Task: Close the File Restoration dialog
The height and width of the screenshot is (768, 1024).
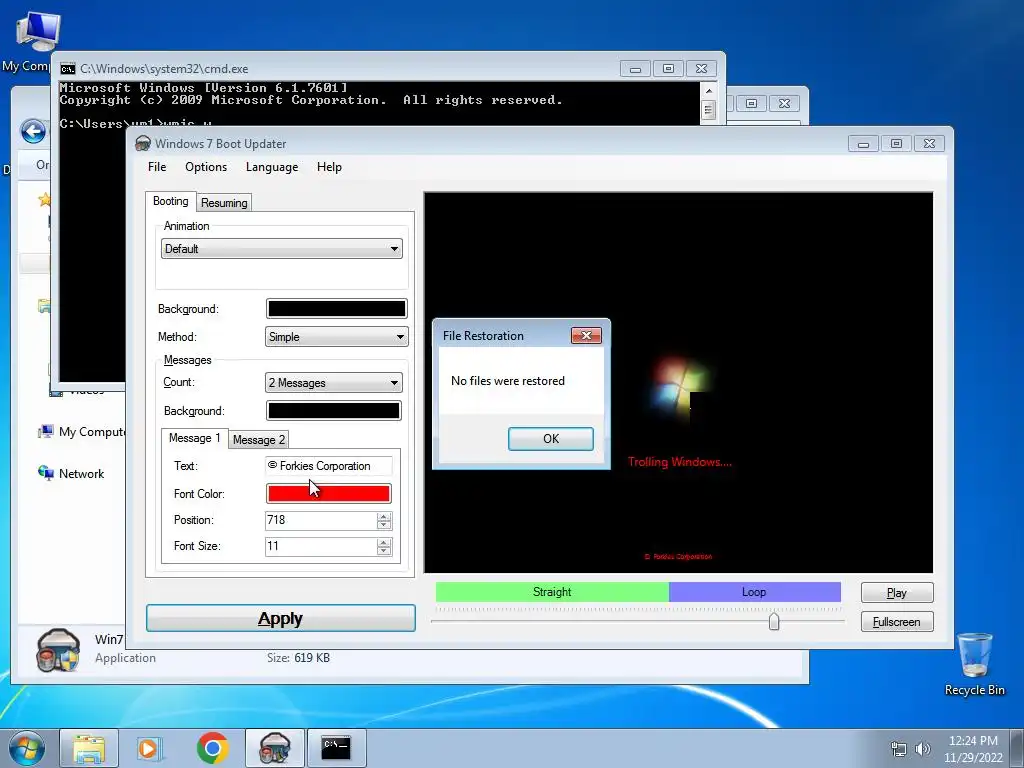Action: [x=586, y=335]
